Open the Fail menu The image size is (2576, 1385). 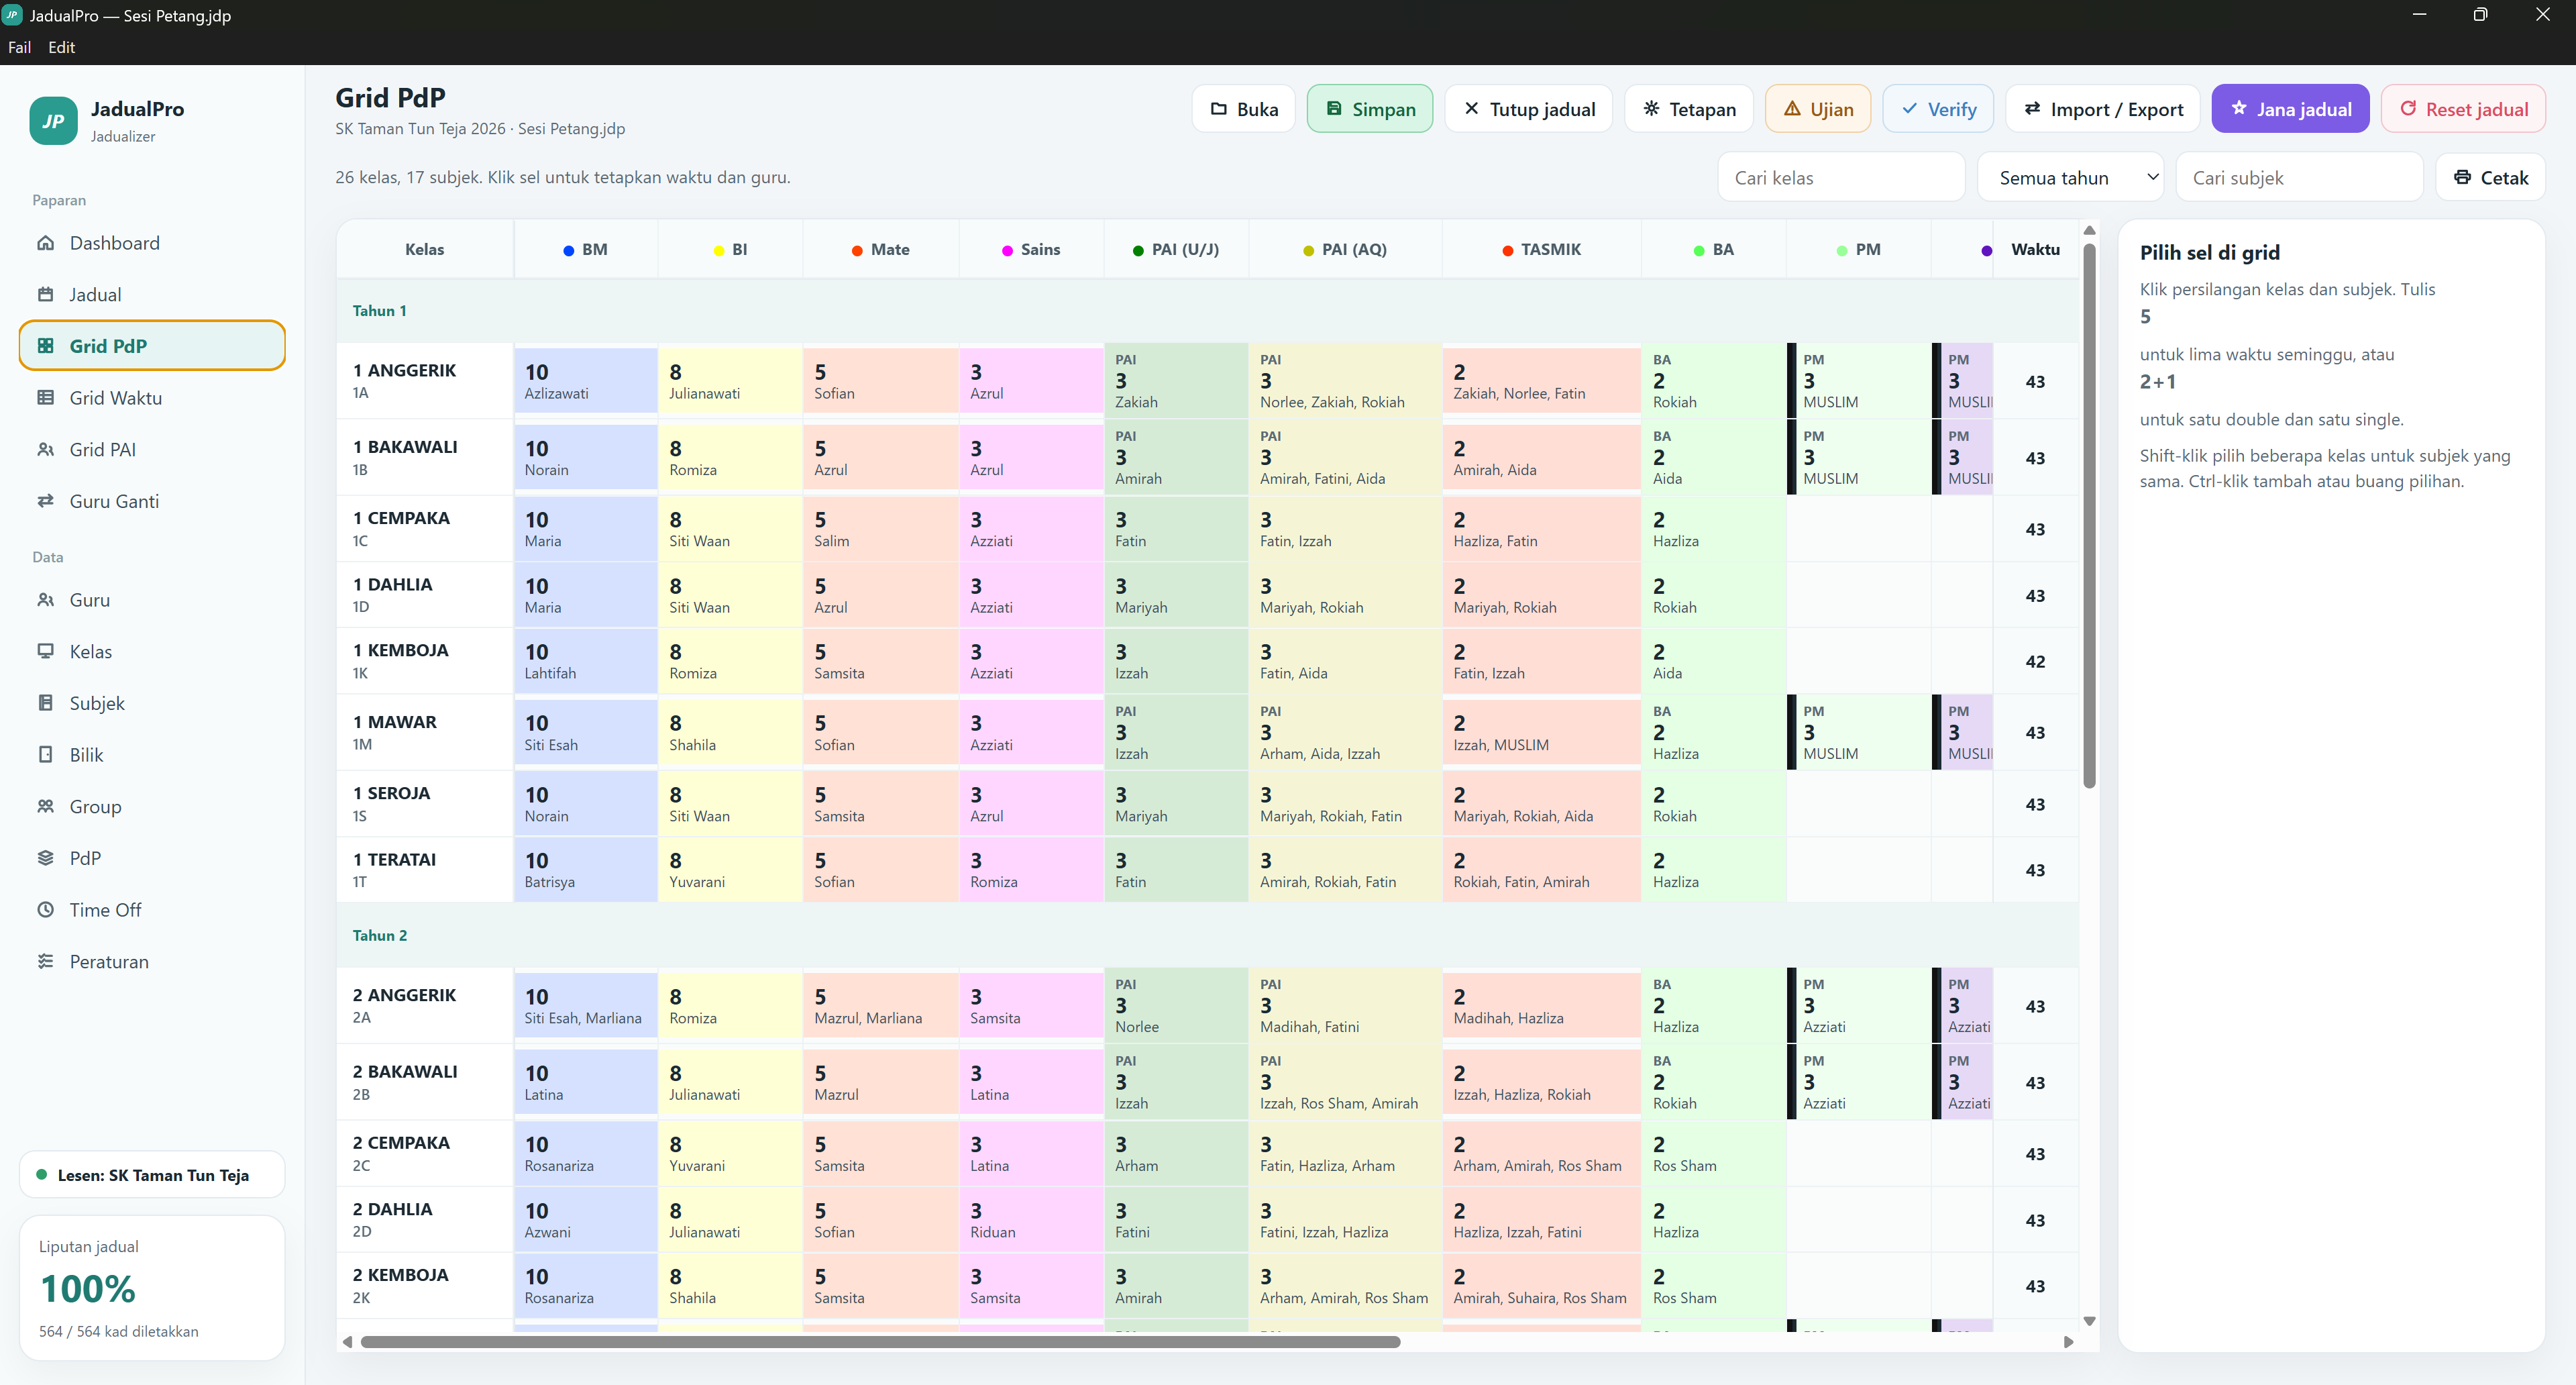pyautogui.click(x=20, y=47)
